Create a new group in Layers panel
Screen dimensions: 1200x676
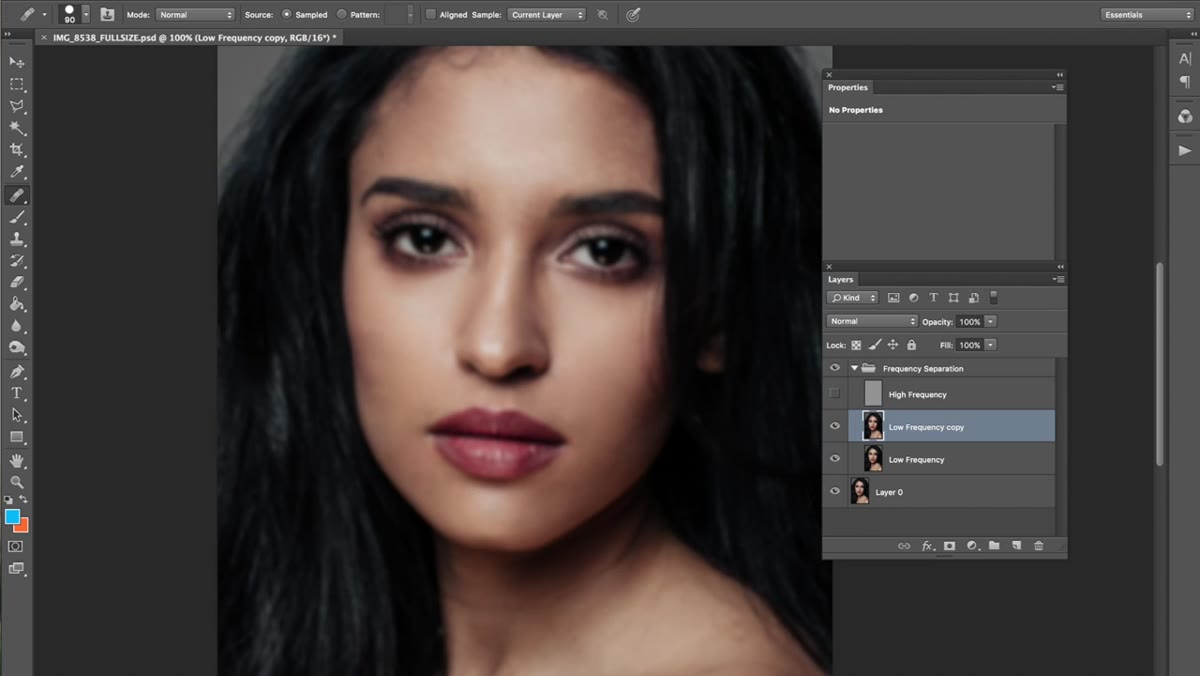click(994, 546)
